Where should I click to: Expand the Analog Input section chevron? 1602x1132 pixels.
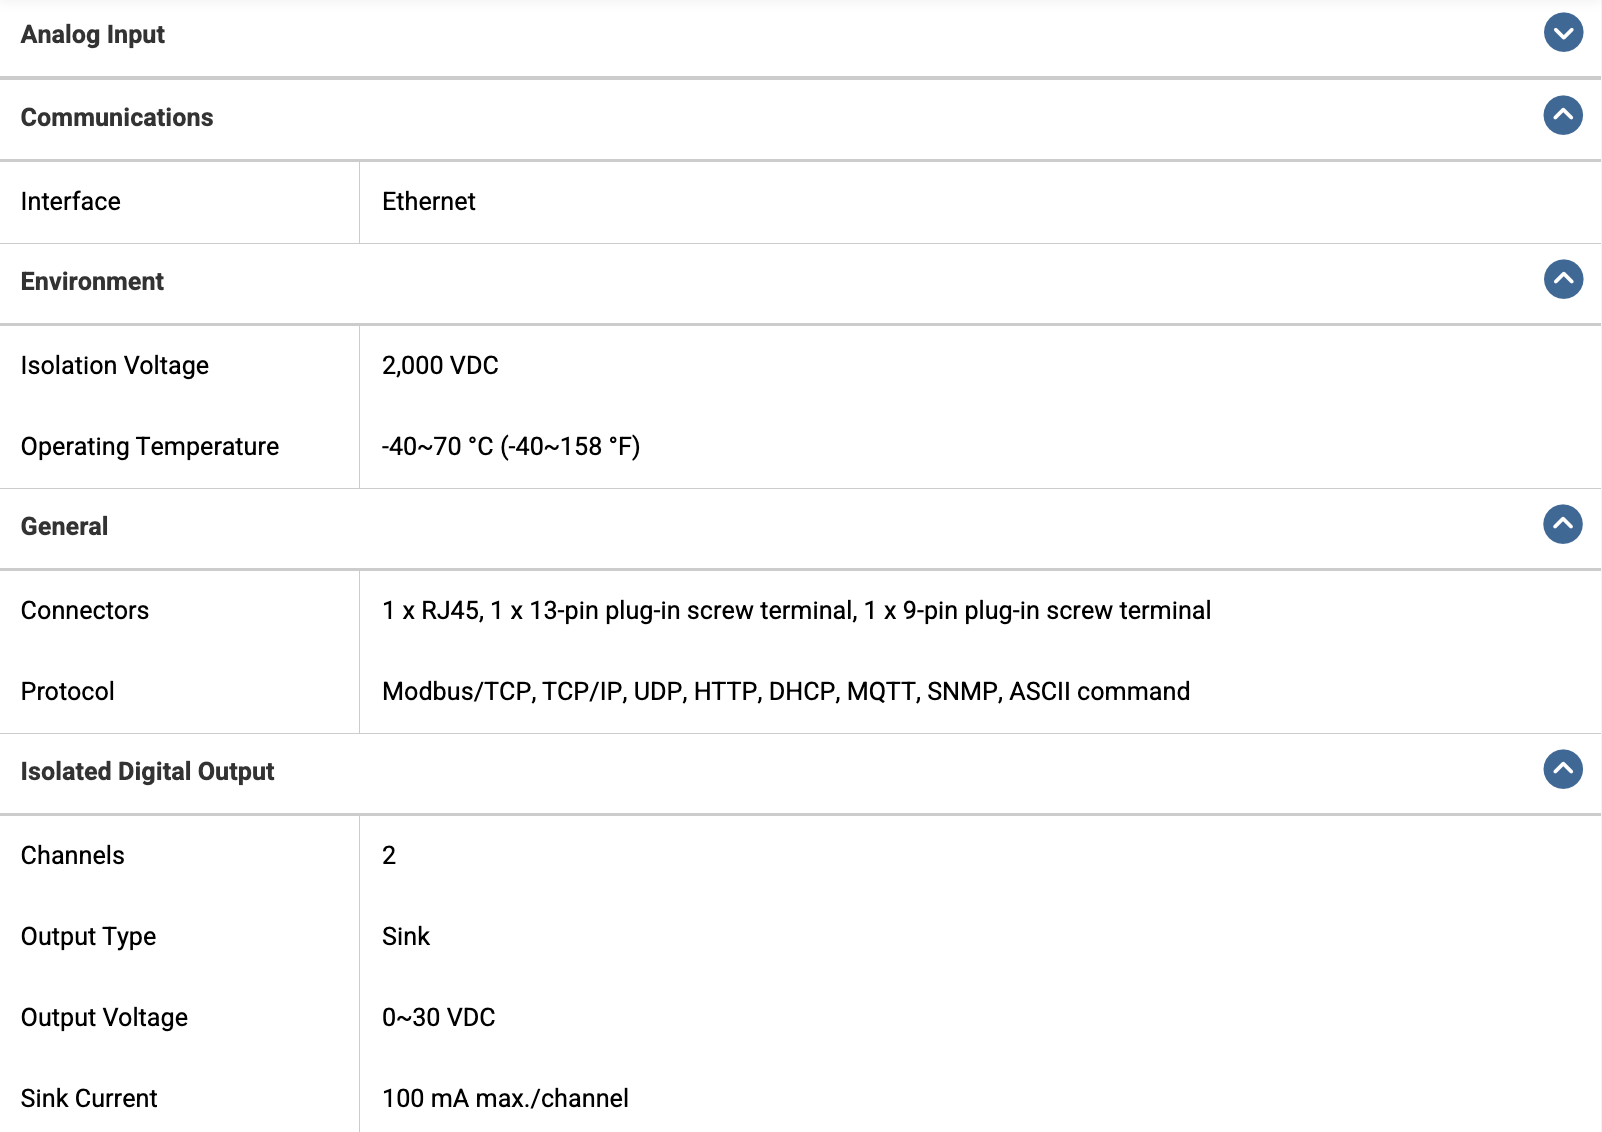tap(1563, 33)
